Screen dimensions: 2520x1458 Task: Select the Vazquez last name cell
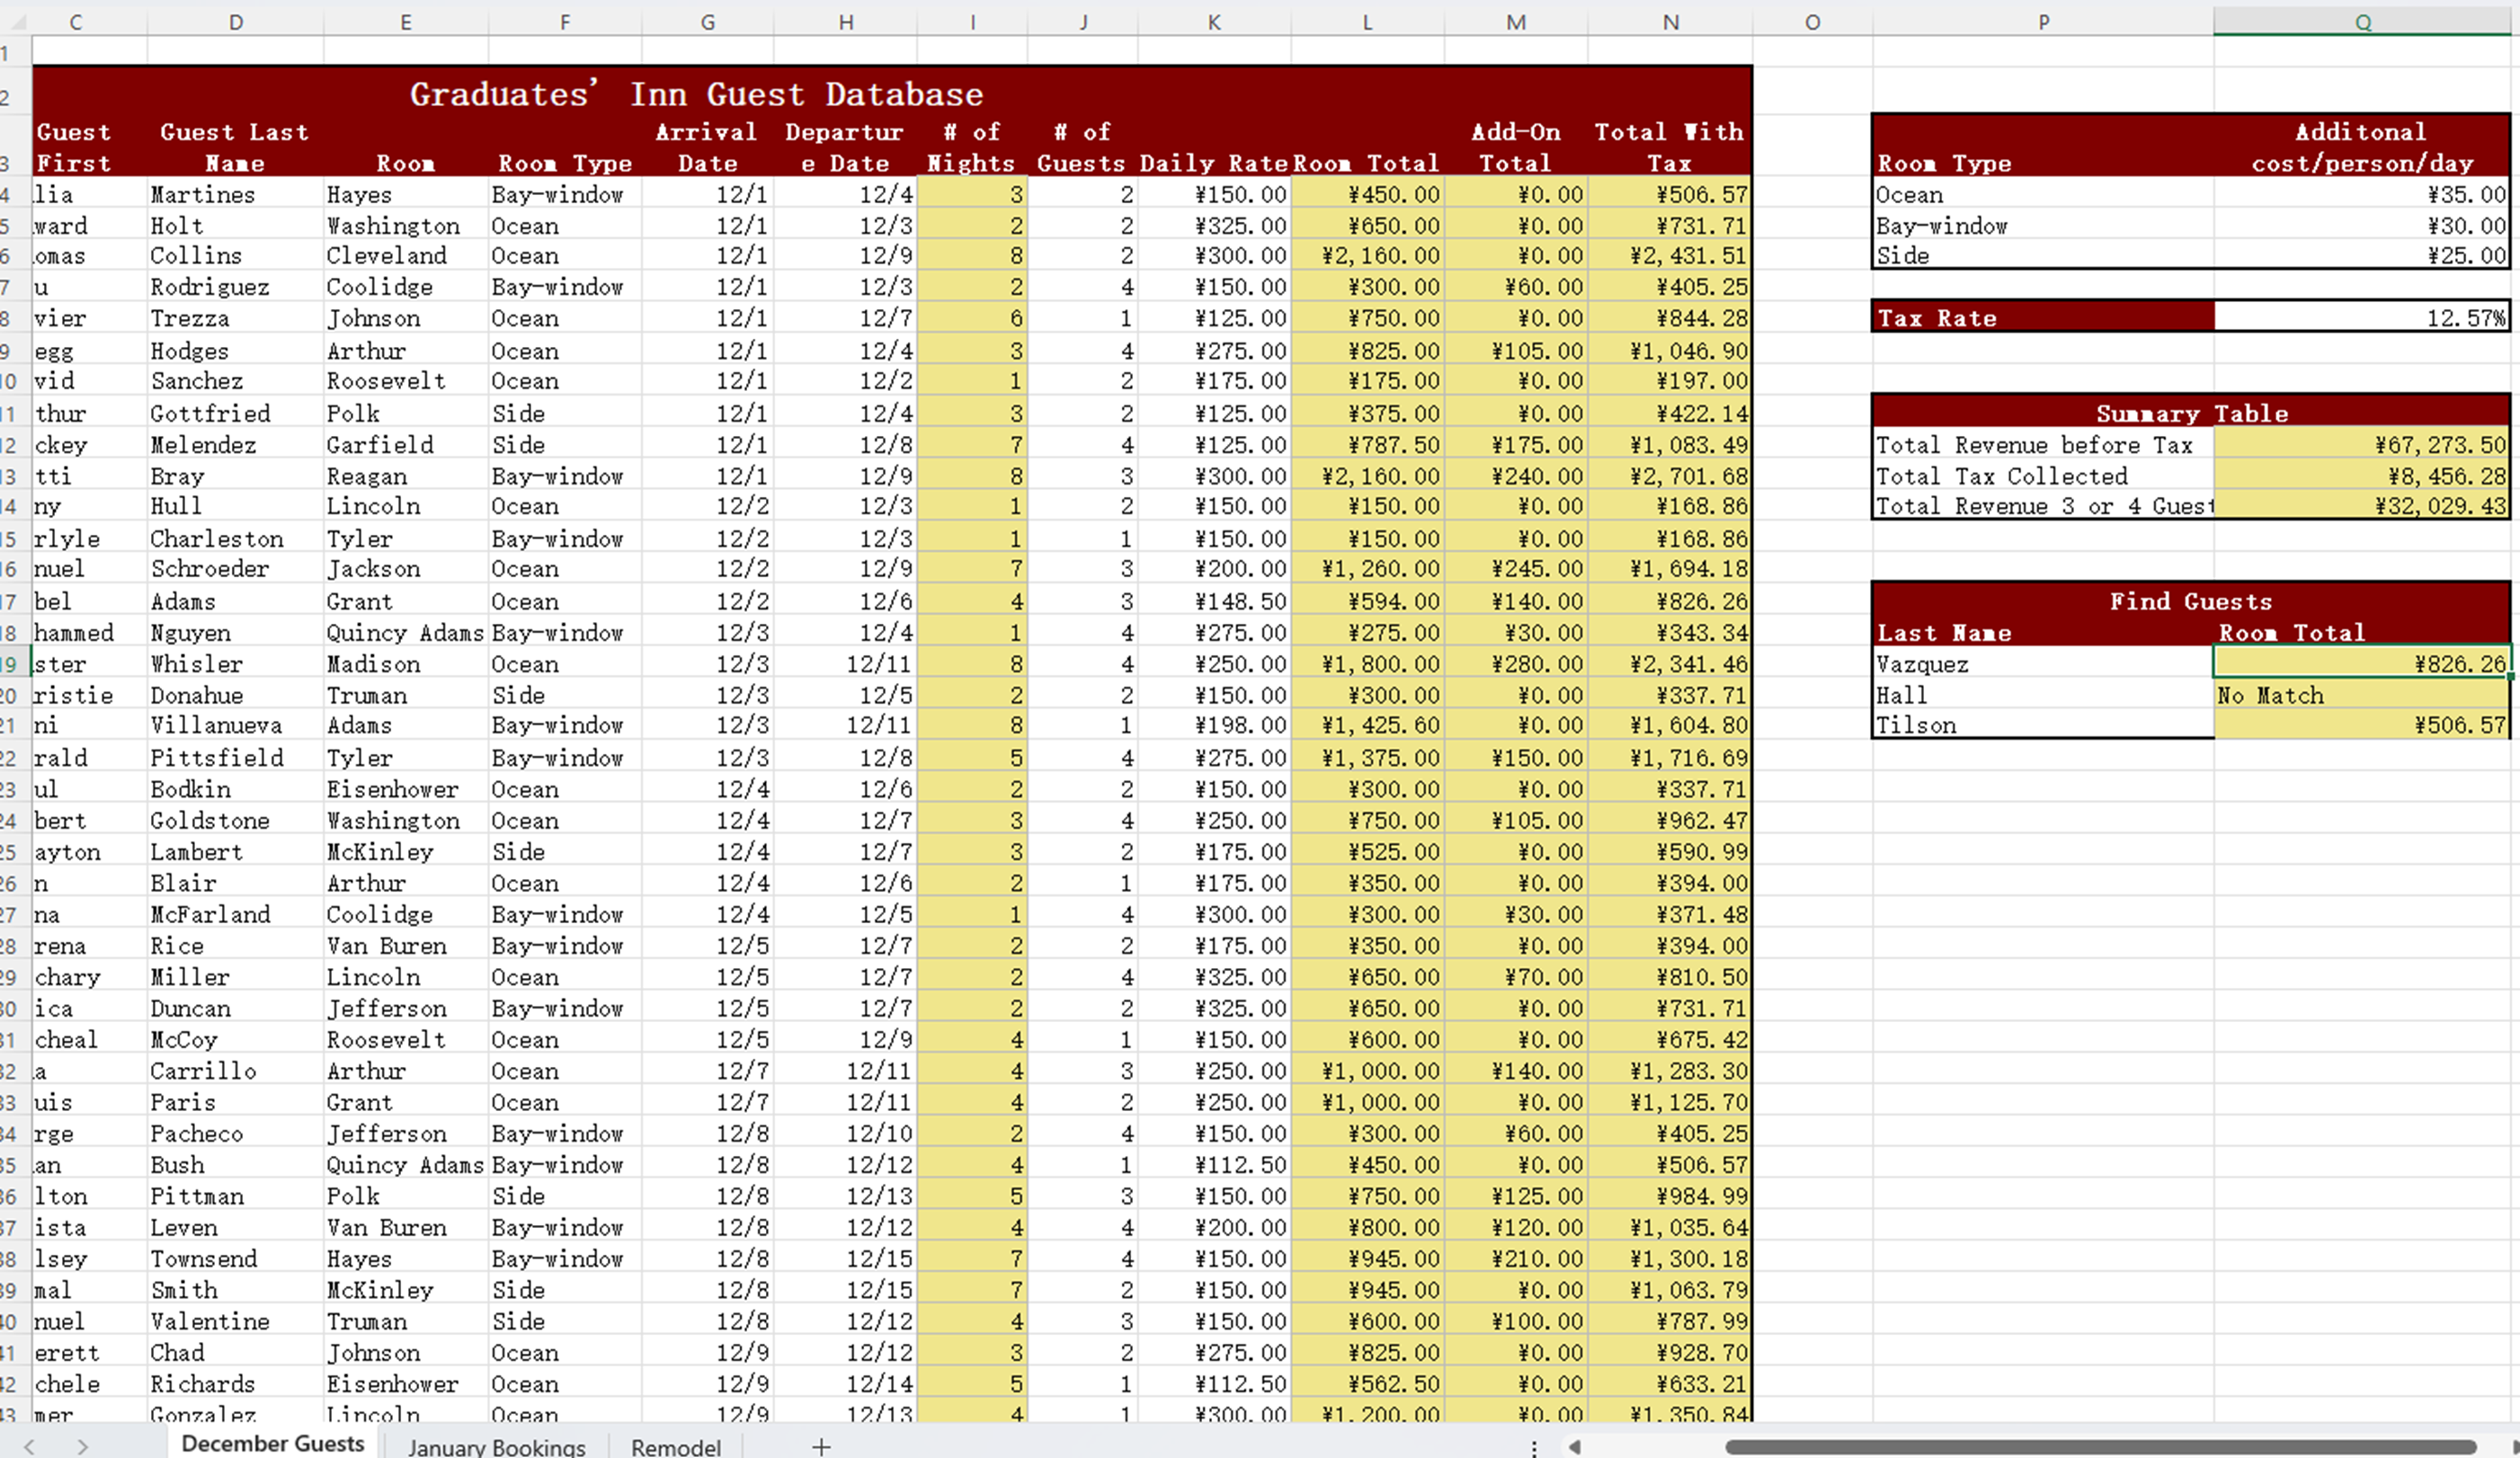pyautogui.click(x=2042, y=664)
